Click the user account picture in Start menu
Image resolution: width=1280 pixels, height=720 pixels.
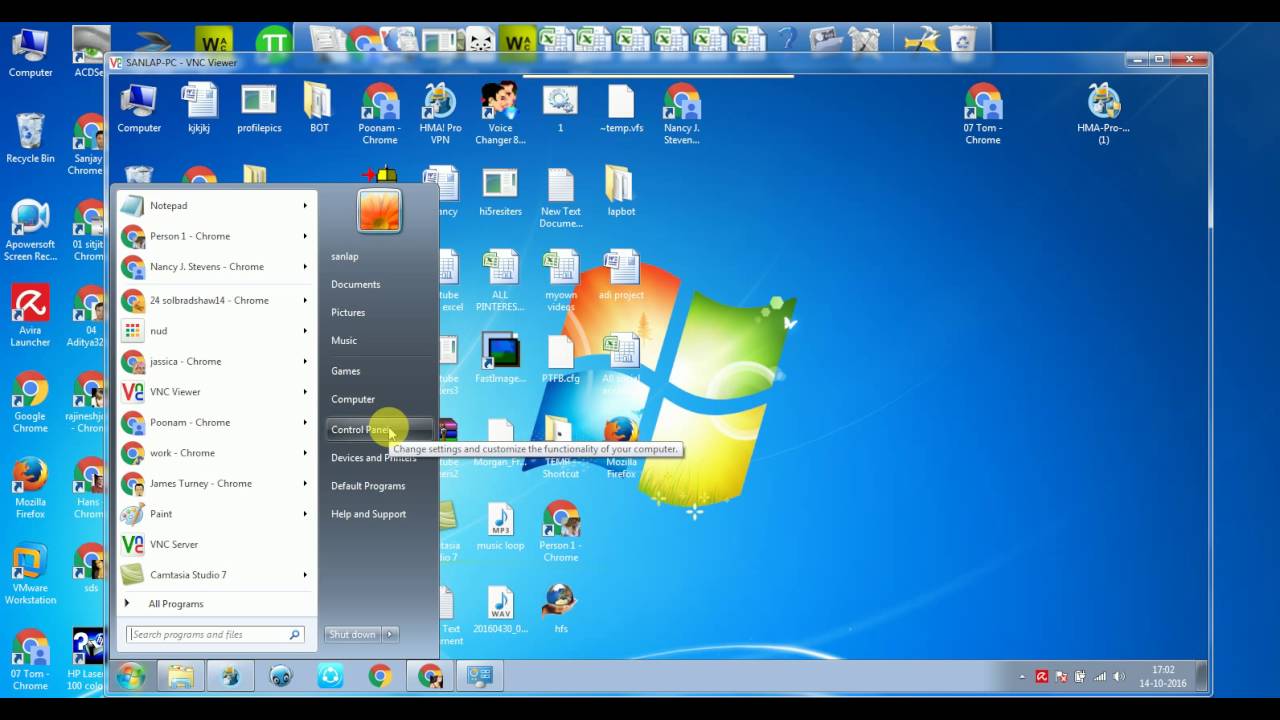[x=379, y=211]
